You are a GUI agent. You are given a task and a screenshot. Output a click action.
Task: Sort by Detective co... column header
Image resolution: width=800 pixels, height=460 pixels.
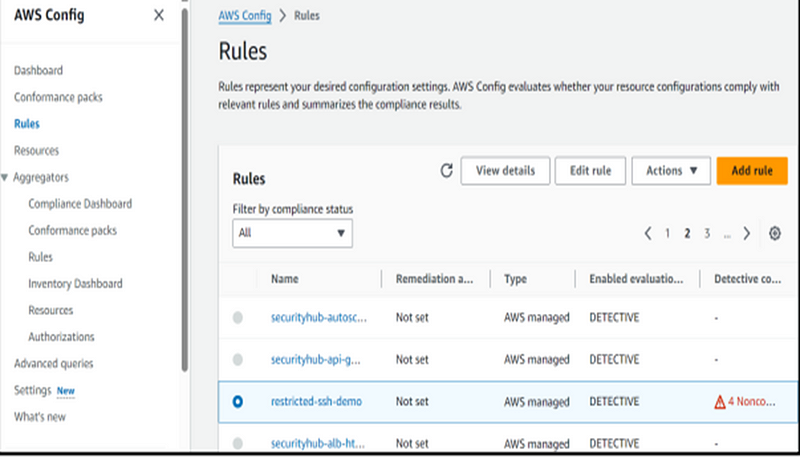pyautogui.click(x=747, y=279)
